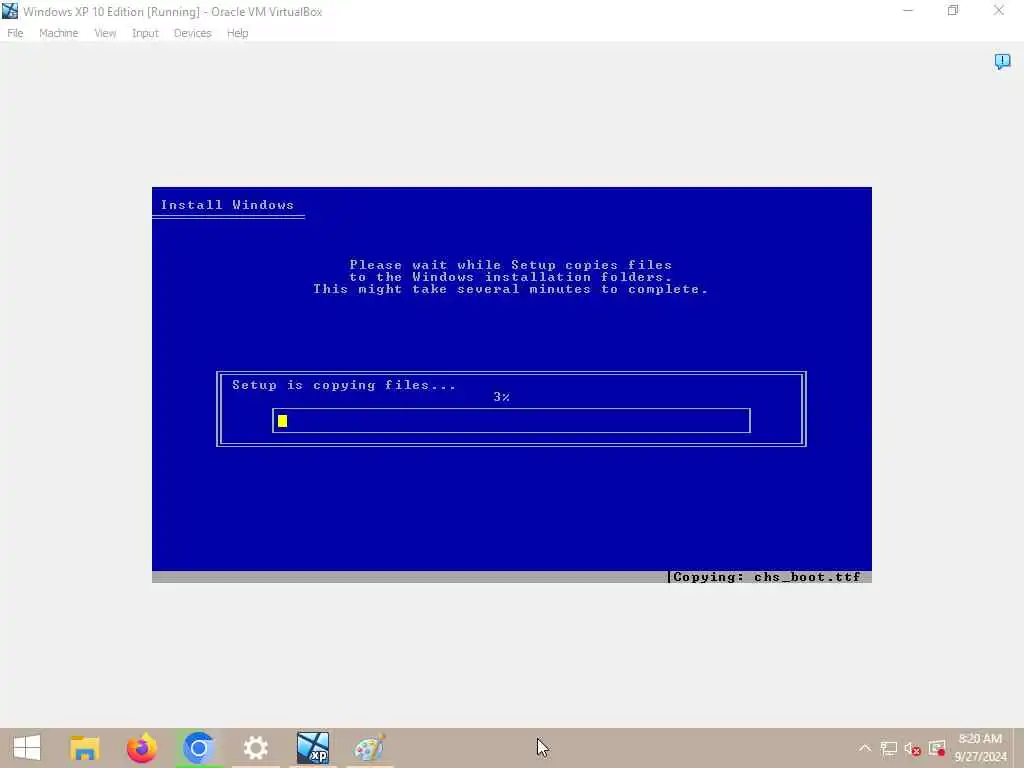This screenshot has width=1024, height=768.
Task: Open the Devices menu
Action: pyautogui.click(x=193, y=33)
